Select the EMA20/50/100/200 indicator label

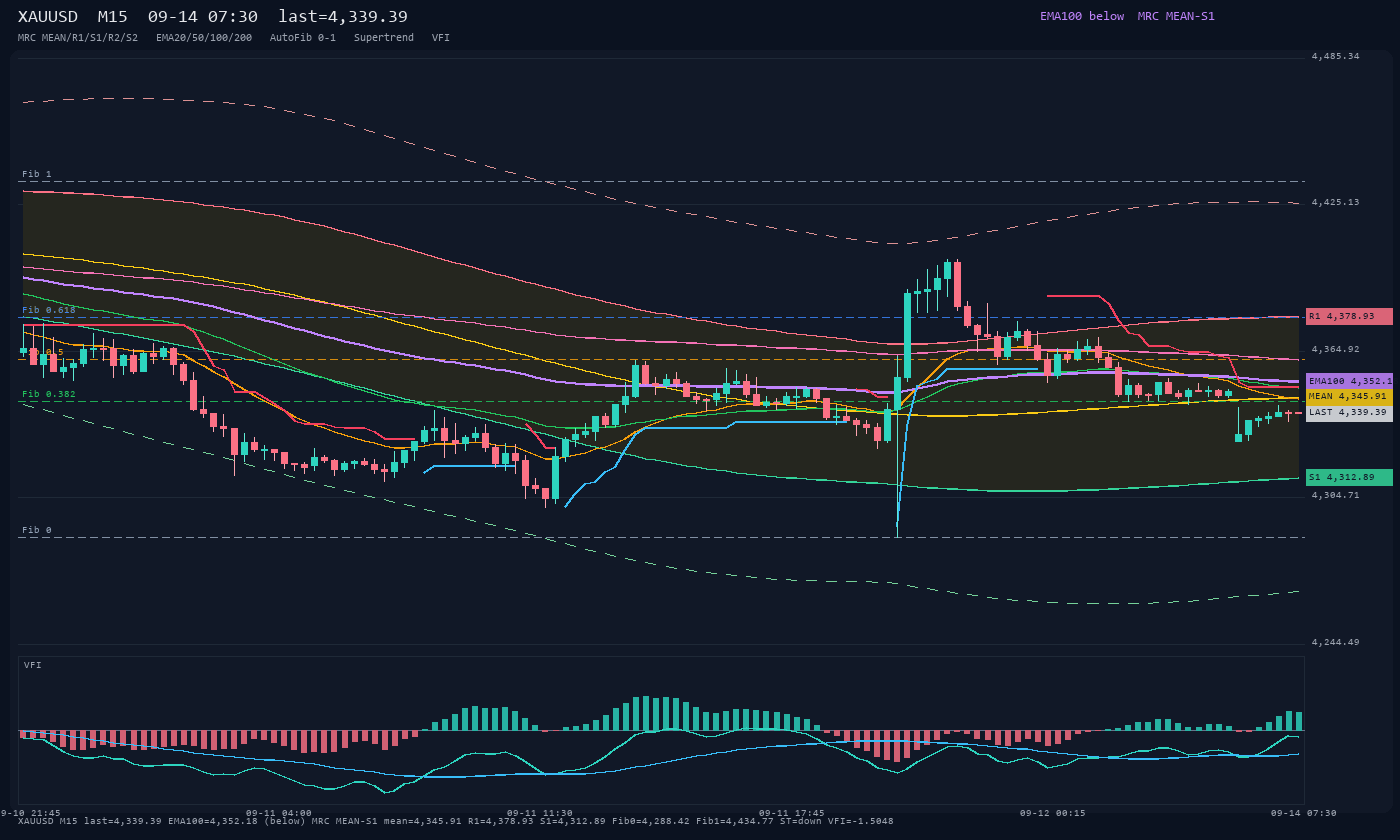tap(204, 37)
